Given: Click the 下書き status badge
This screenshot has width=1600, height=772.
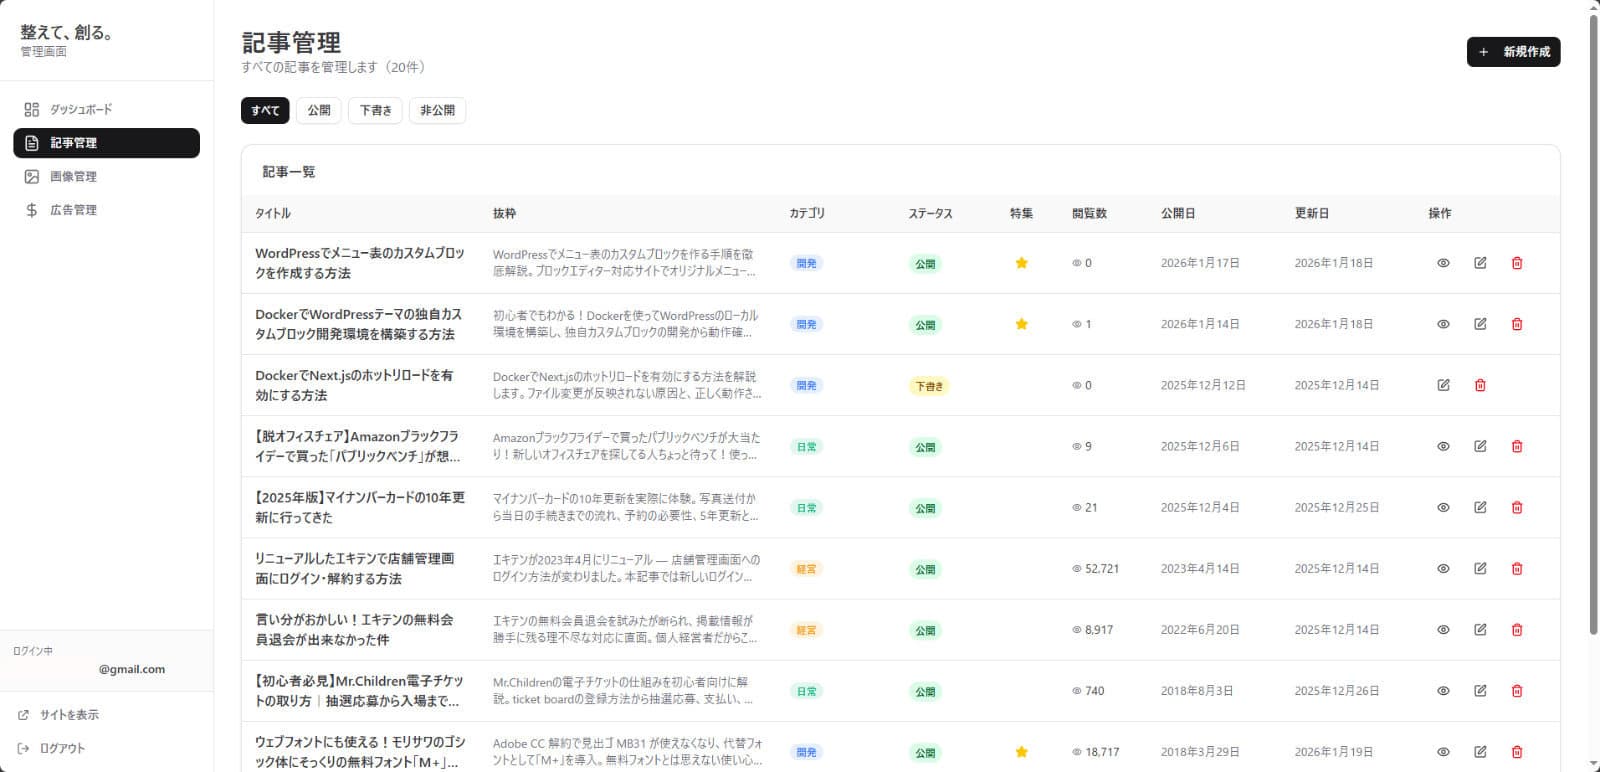Looking at the screenshot, I should (928, 386).
